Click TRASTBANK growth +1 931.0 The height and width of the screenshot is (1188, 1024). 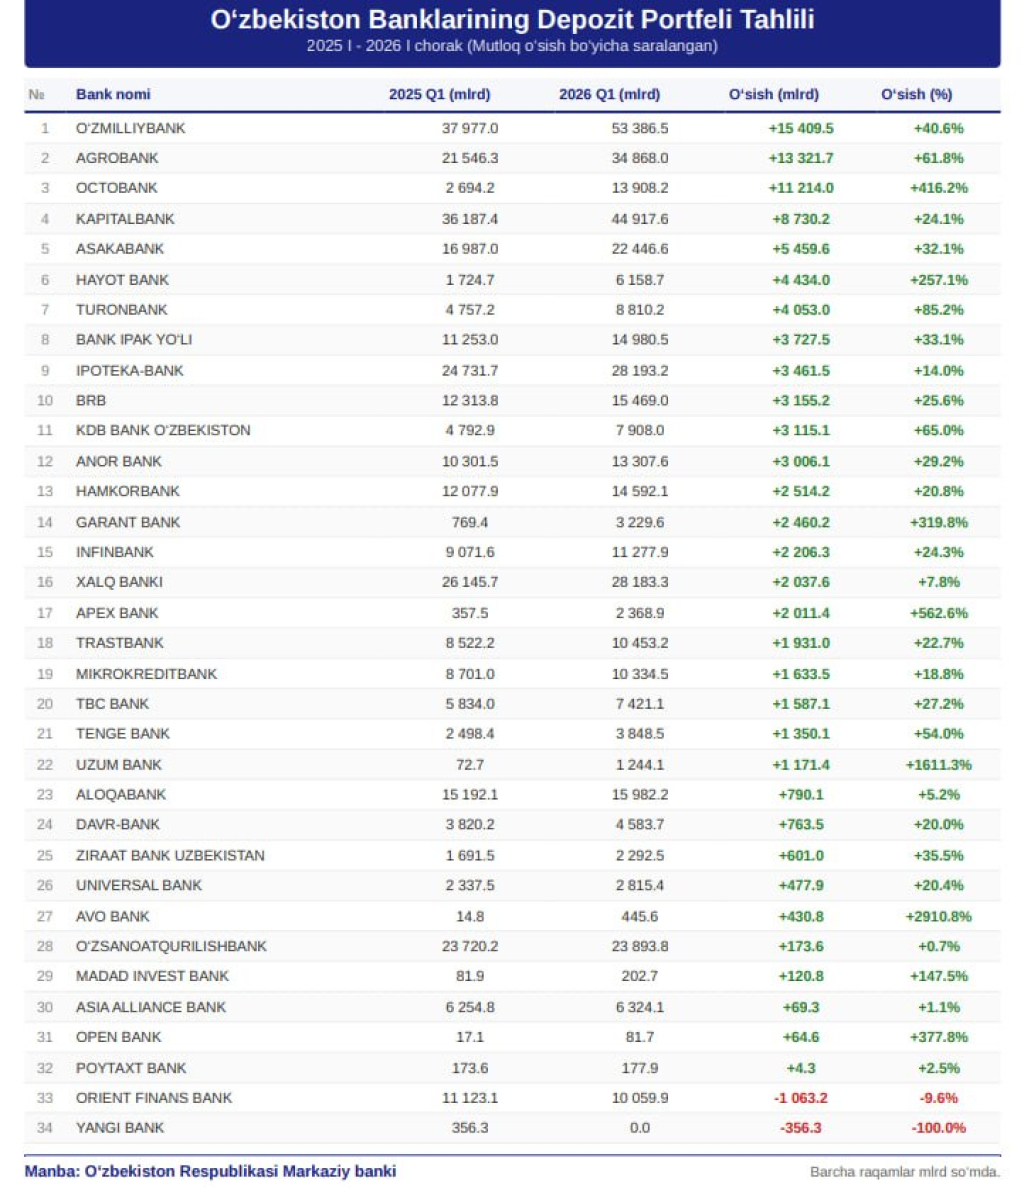point(801,642)
